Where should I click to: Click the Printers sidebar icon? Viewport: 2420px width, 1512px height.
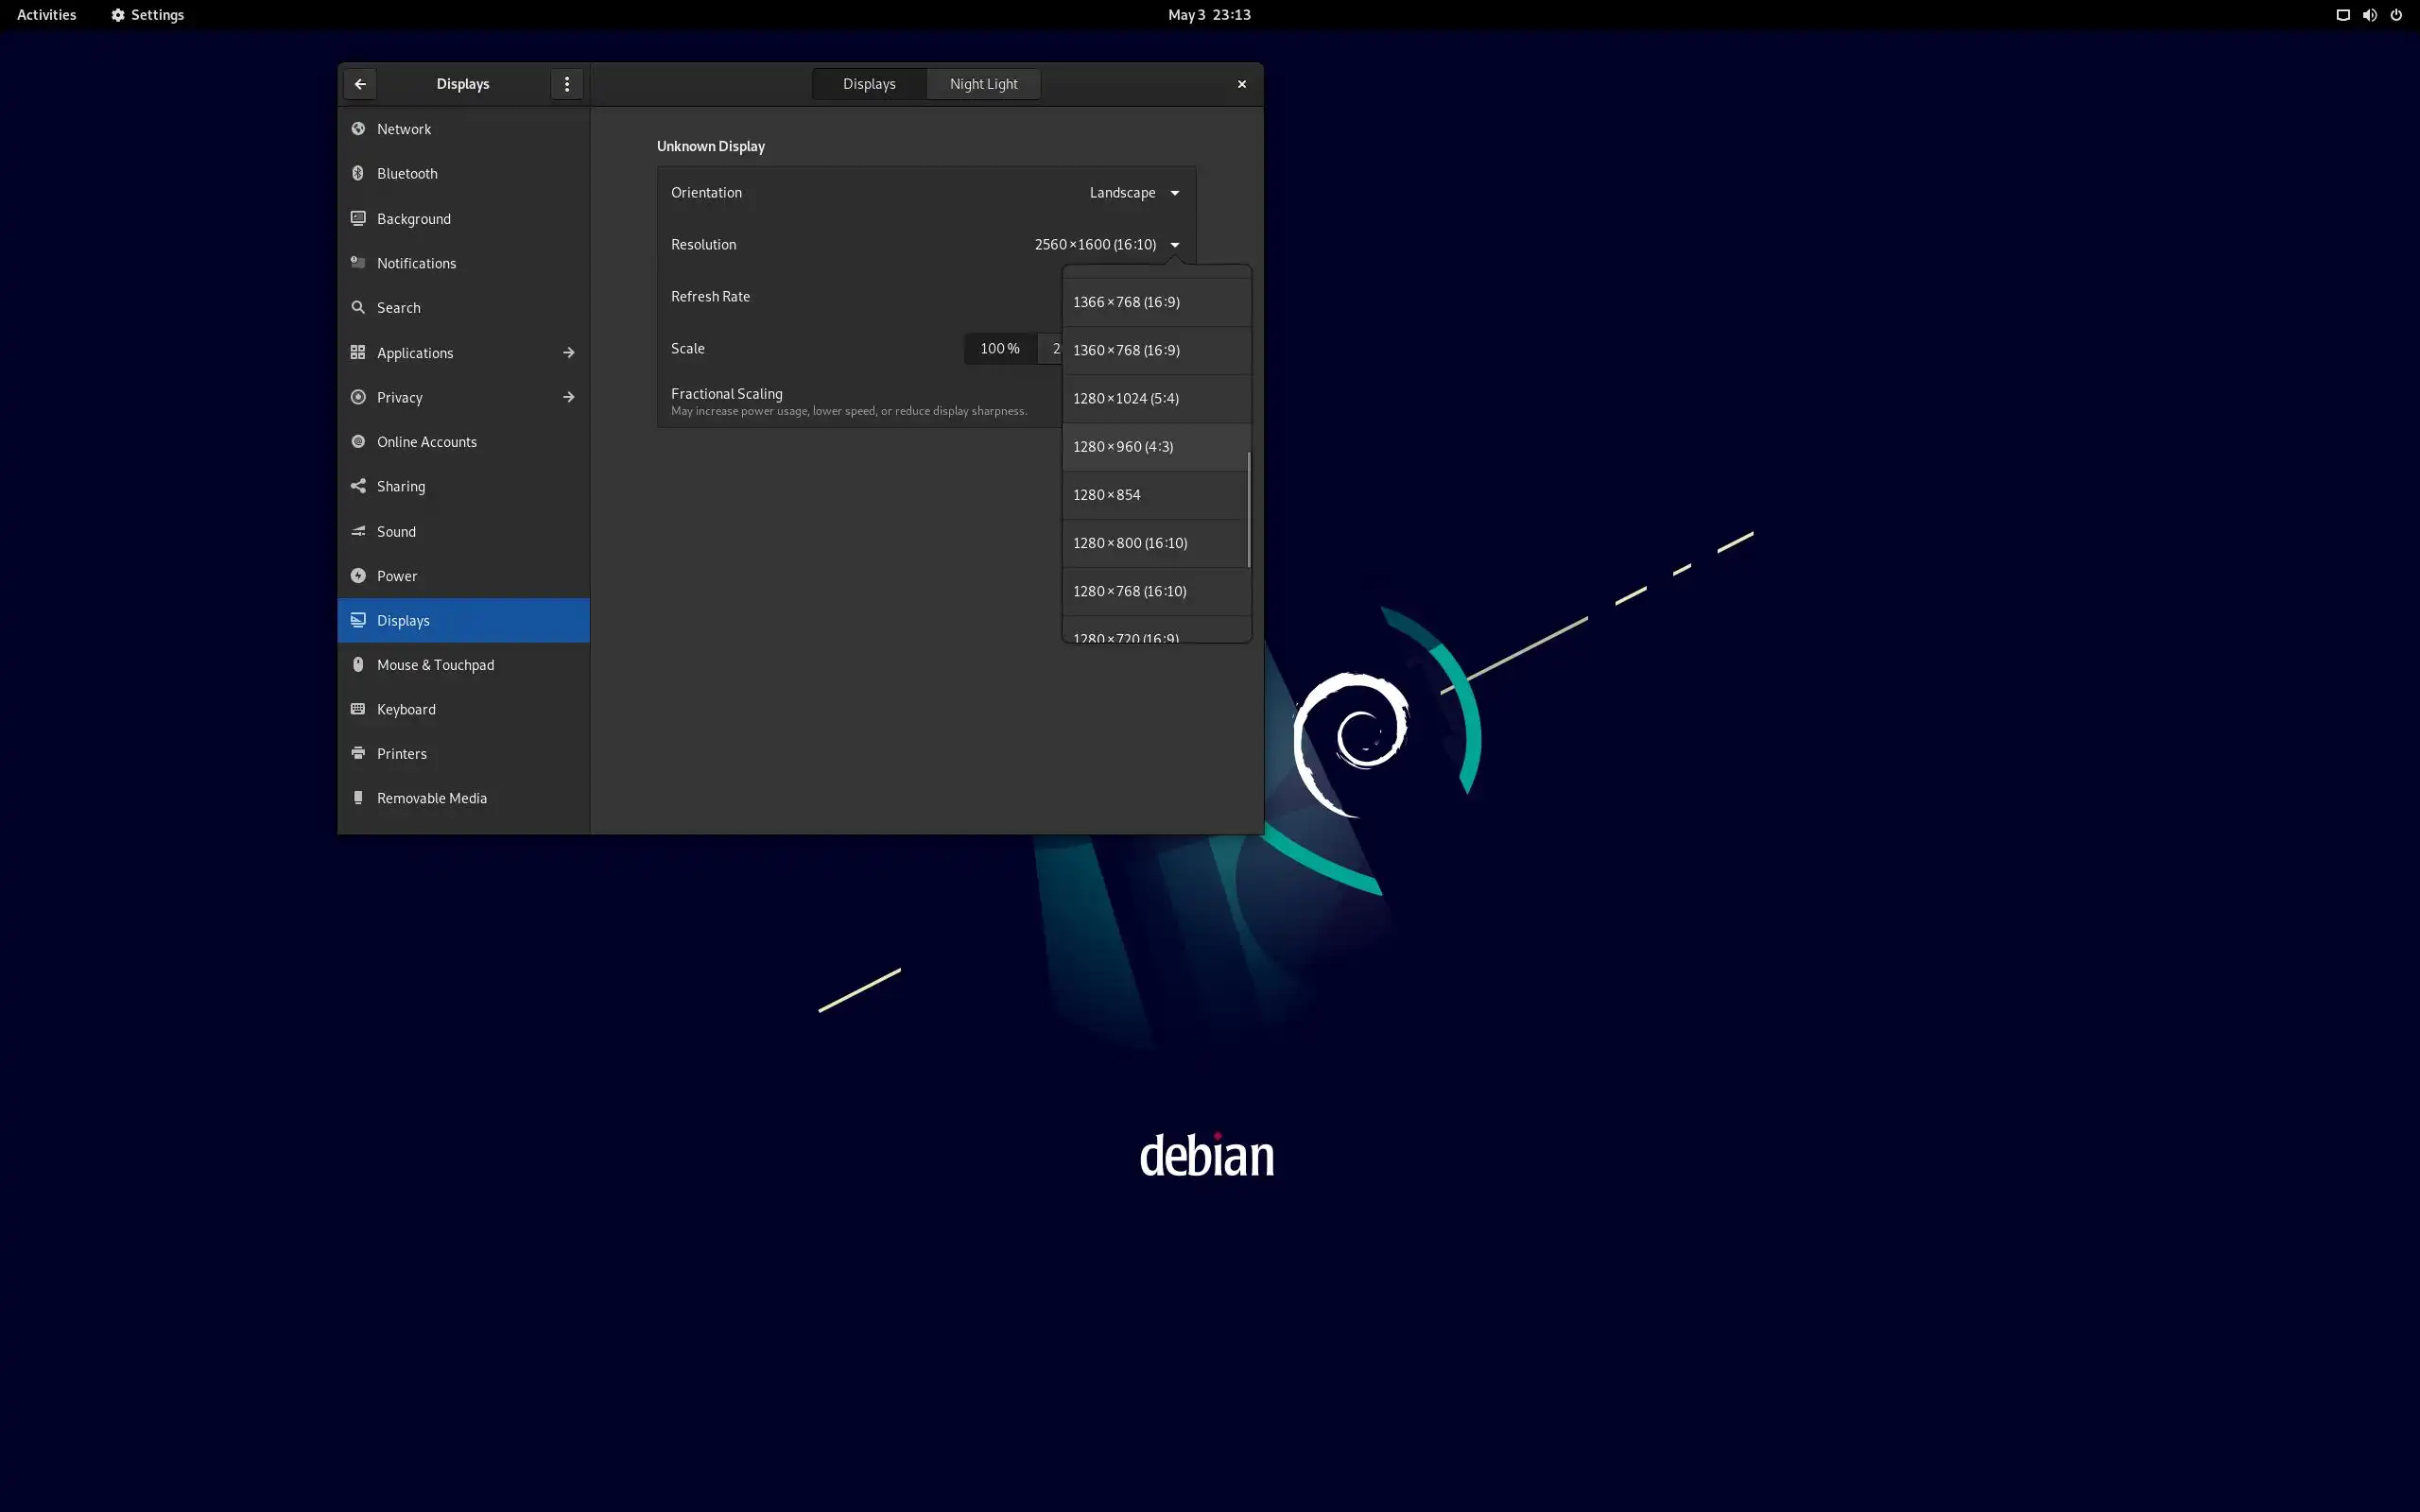pos(358,753)
